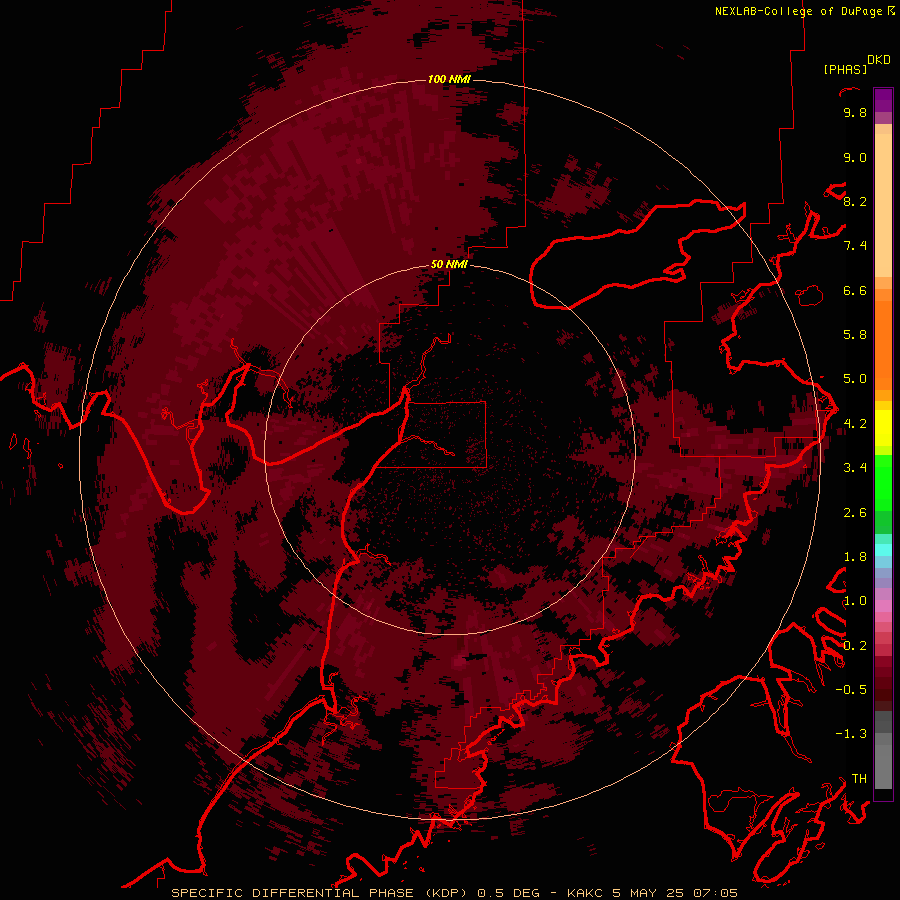Viewport: 900px width, 900px height.
Task: Click the -1.3 value on the color scale
Action: pos(851,734)
